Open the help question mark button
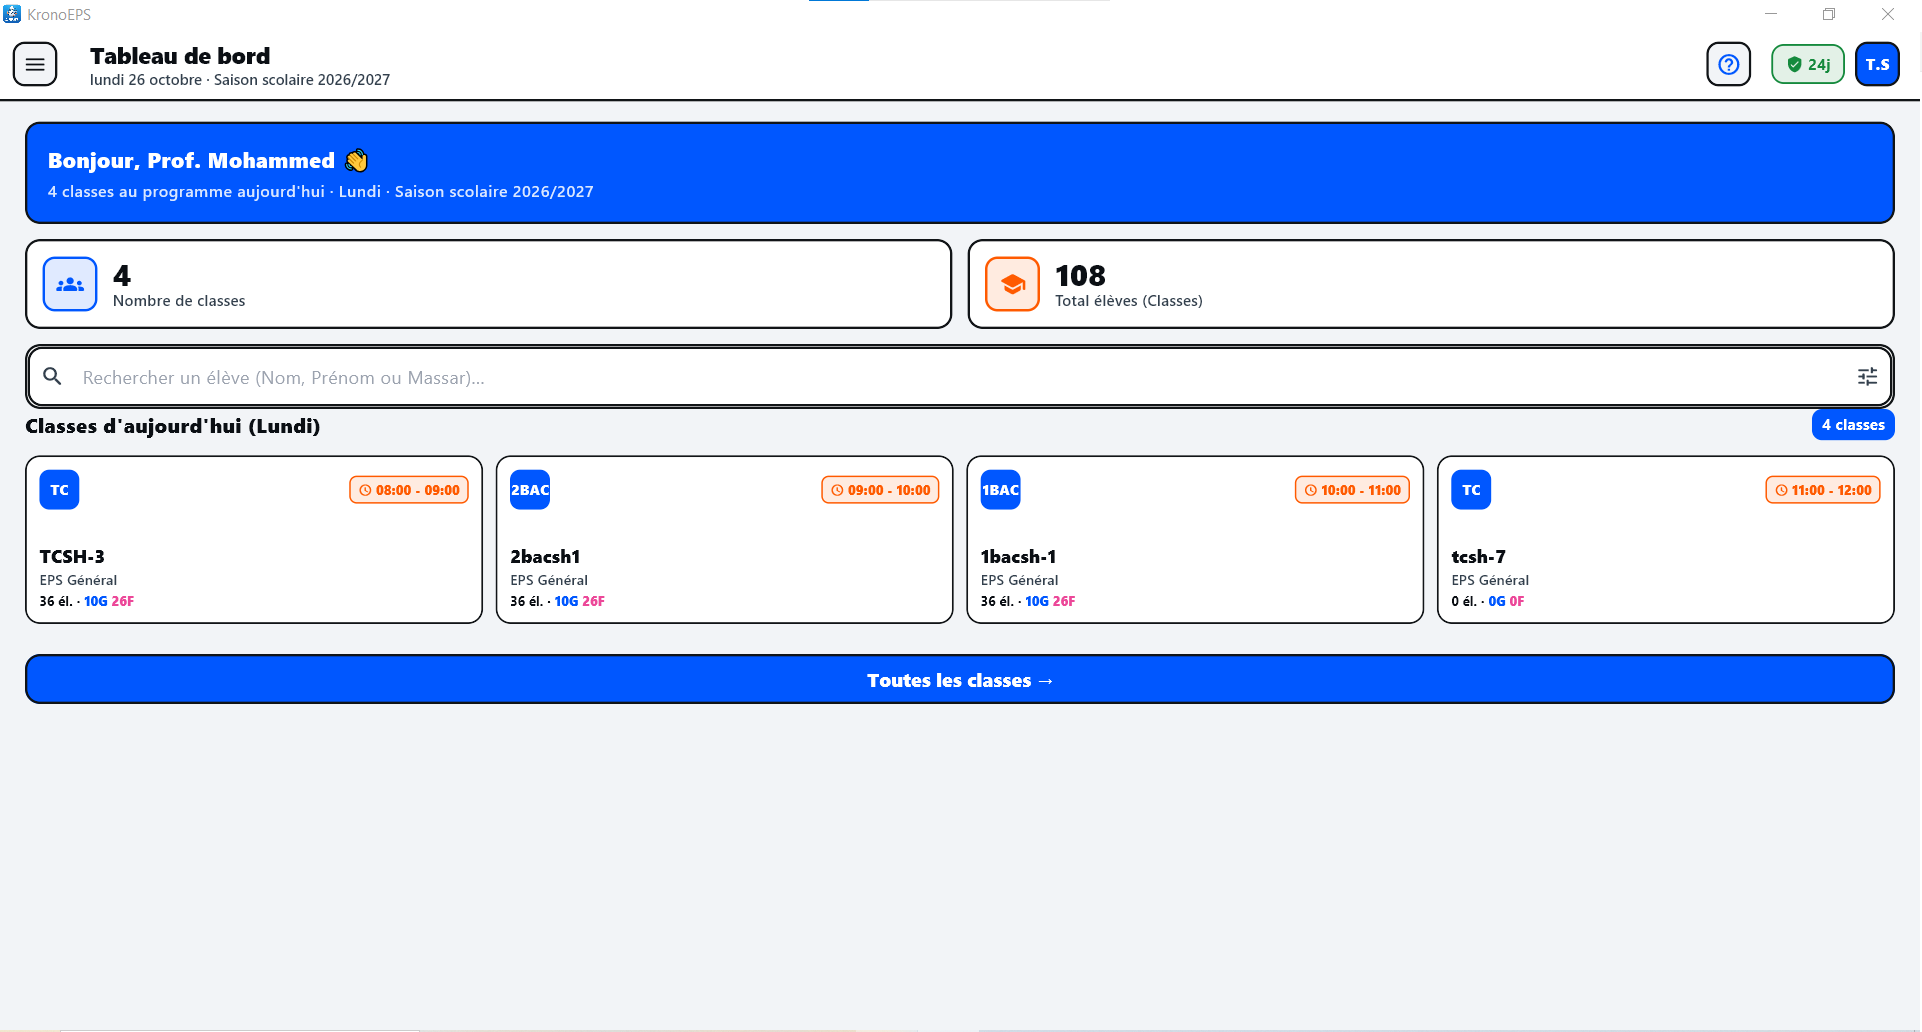This screenshot has width=1922, height=1032. click(1728, 65)
